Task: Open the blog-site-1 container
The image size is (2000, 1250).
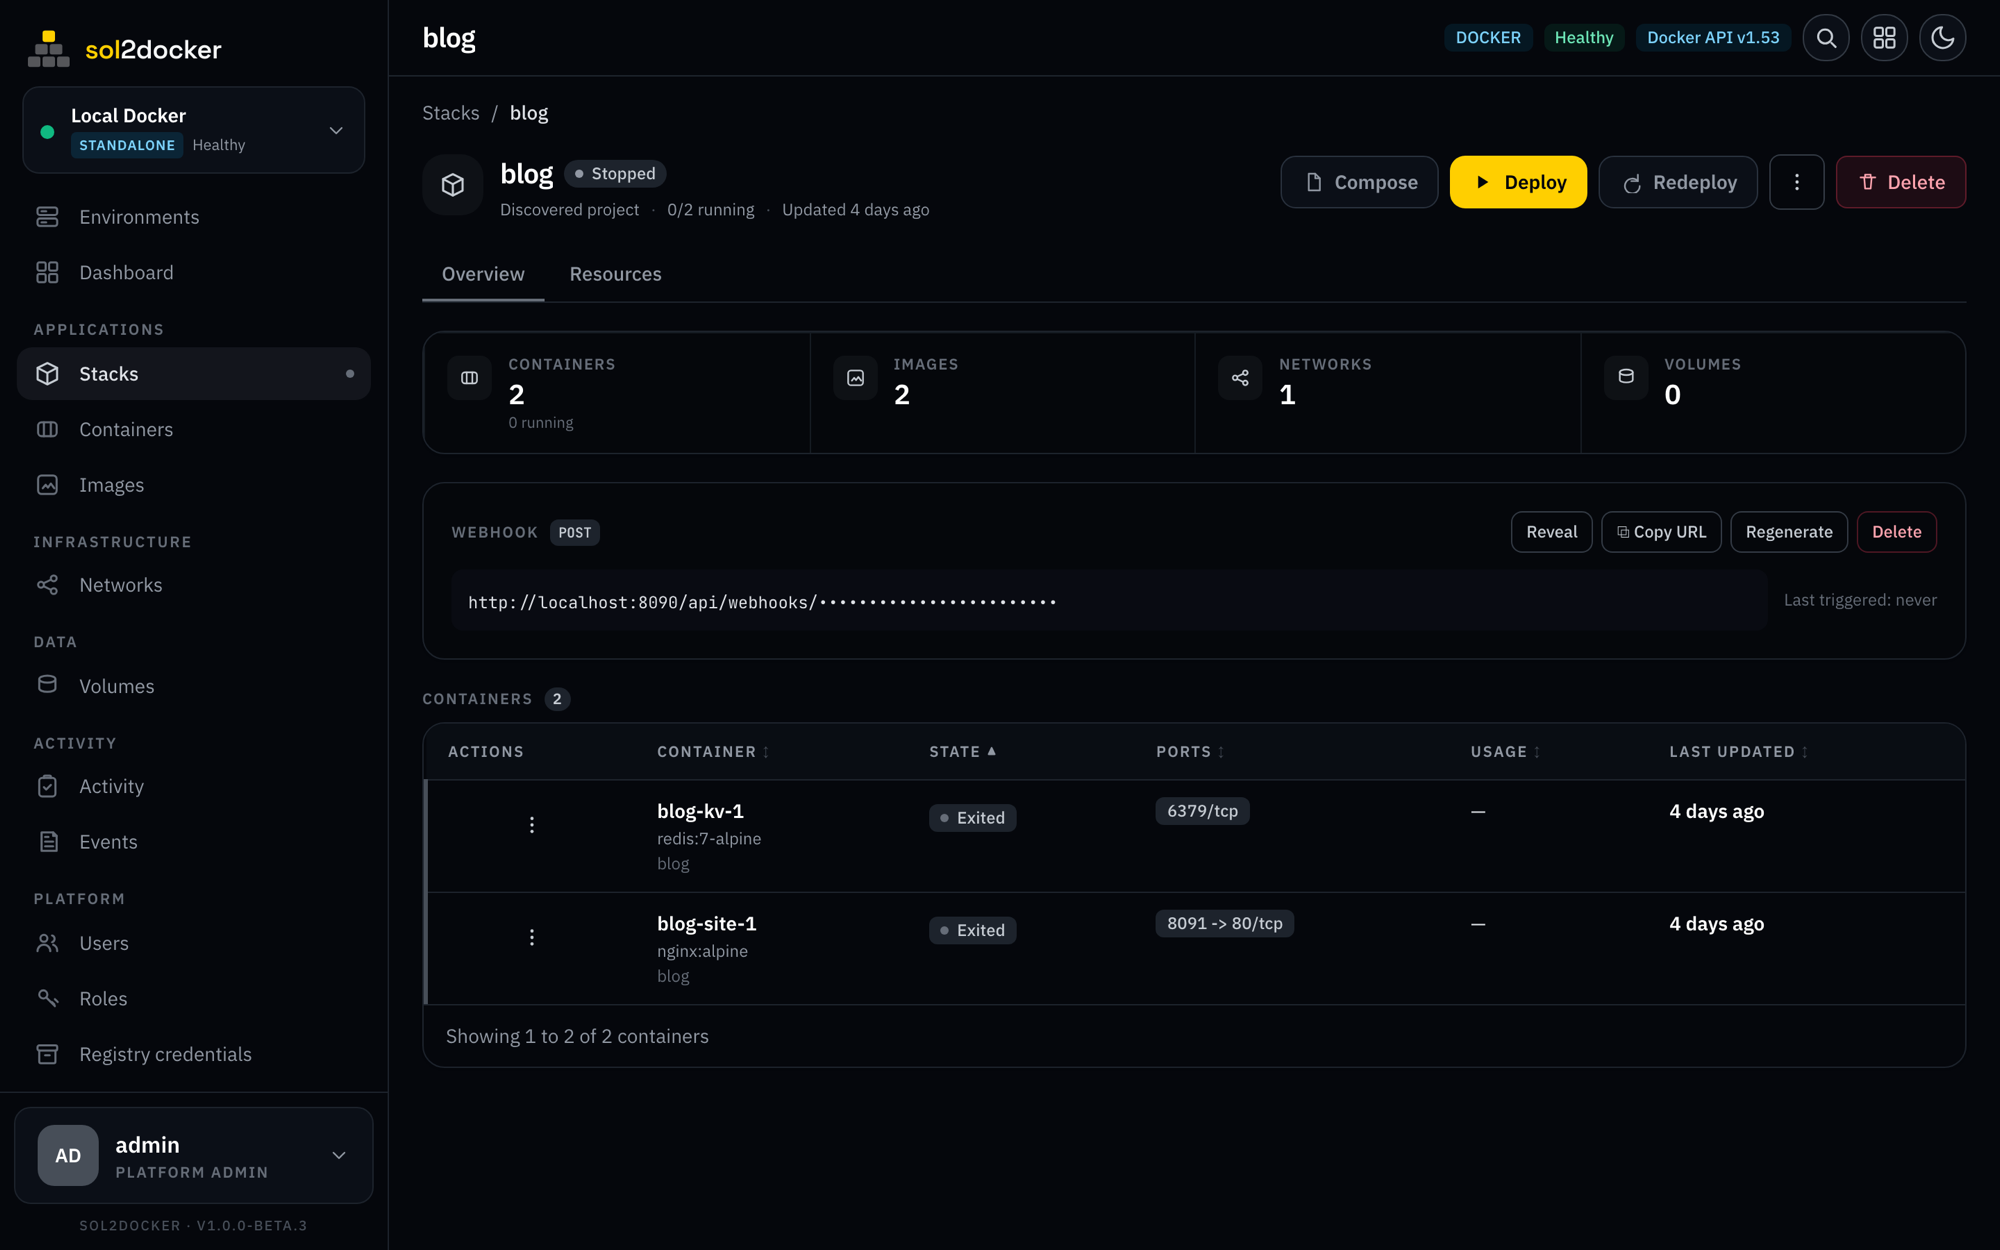Action: tap(706, 924)
